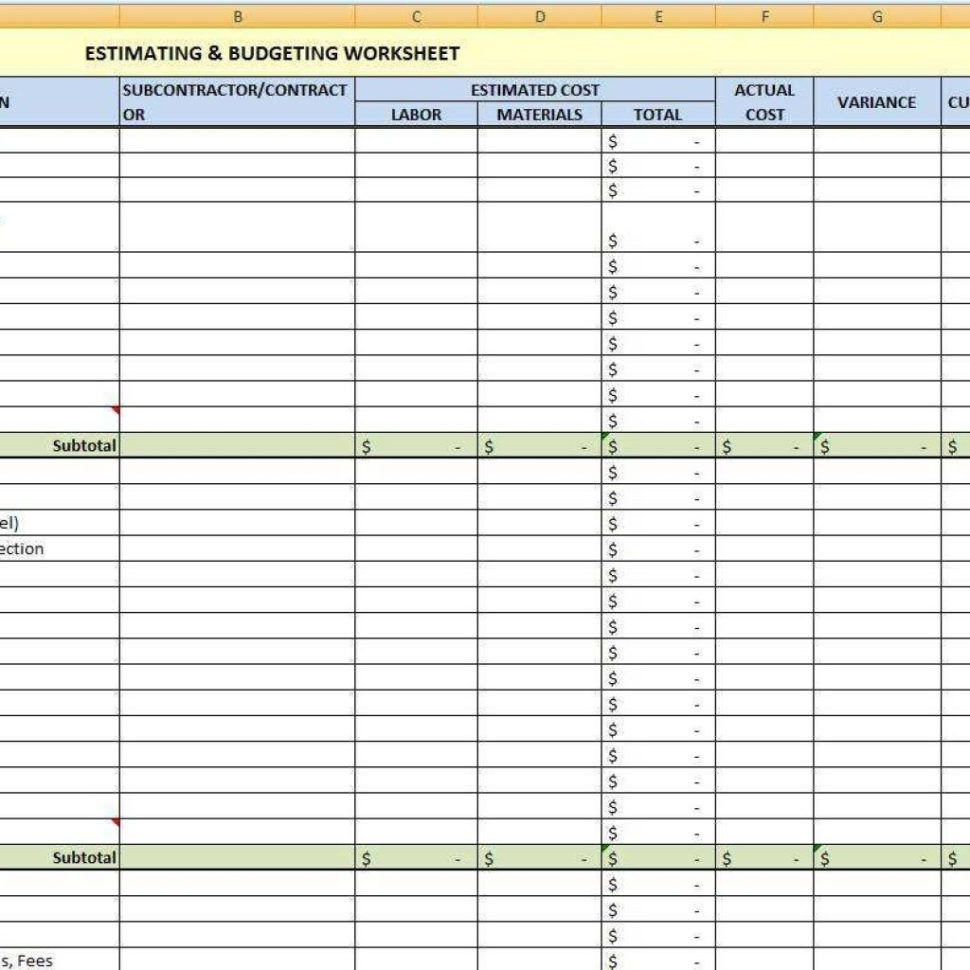Screen dimensions: 970x970
Task: Click green formula indicator in second Subtotal TOTAL cell
Action: click(606, 850)
